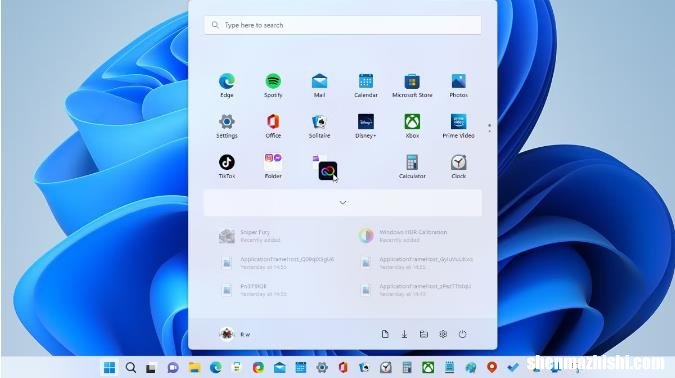Open To Do checkmark icon on taskbar

tap(513, 368)
